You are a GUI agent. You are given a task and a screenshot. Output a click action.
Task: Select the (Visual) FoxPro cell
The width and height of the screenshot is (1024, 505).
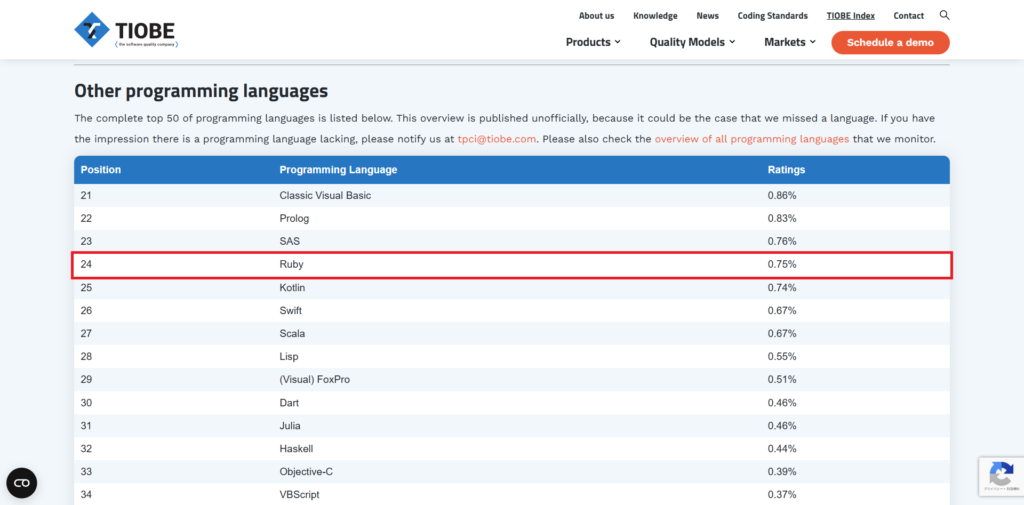click(315, 380)
